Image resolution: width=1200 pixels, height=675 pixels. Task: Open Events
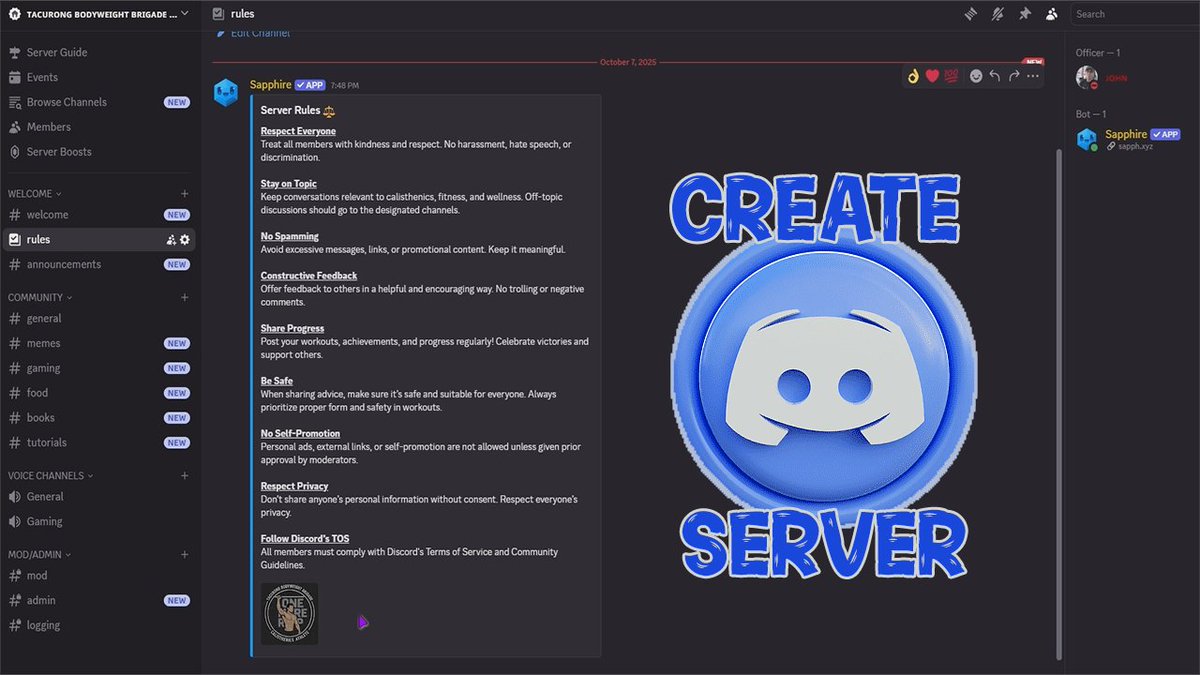(42, 77)
